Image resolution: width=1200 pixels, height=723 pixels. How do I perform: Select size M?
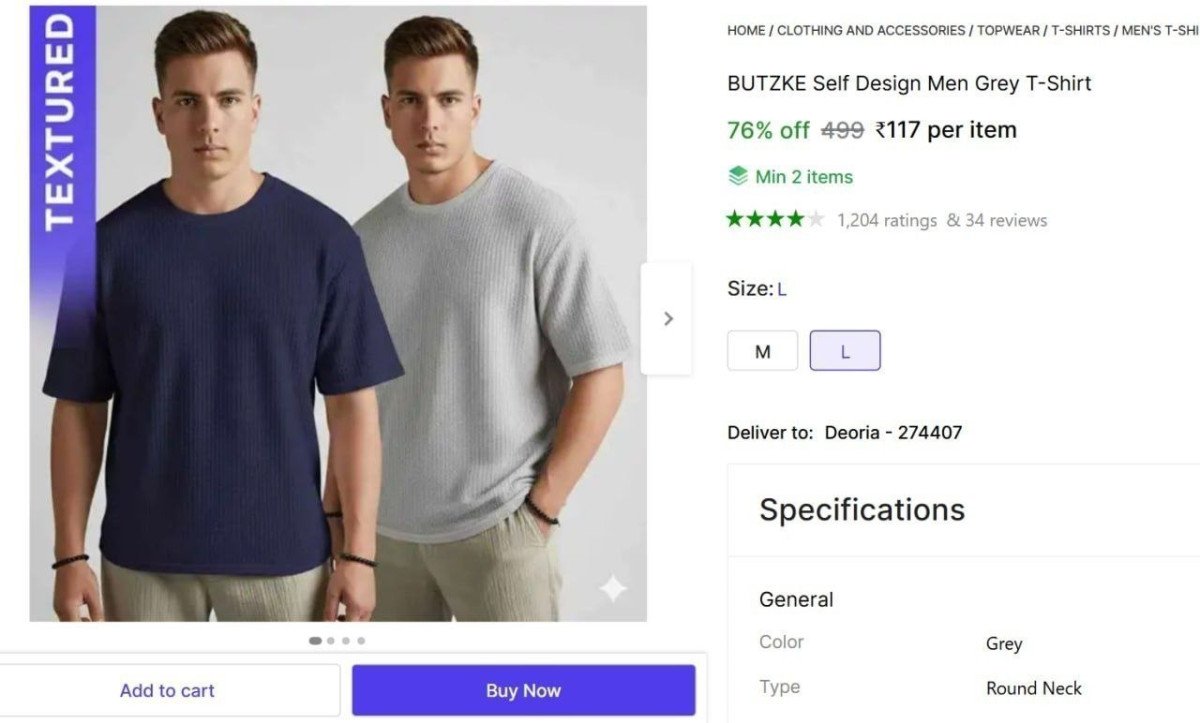tap(763, 351)
